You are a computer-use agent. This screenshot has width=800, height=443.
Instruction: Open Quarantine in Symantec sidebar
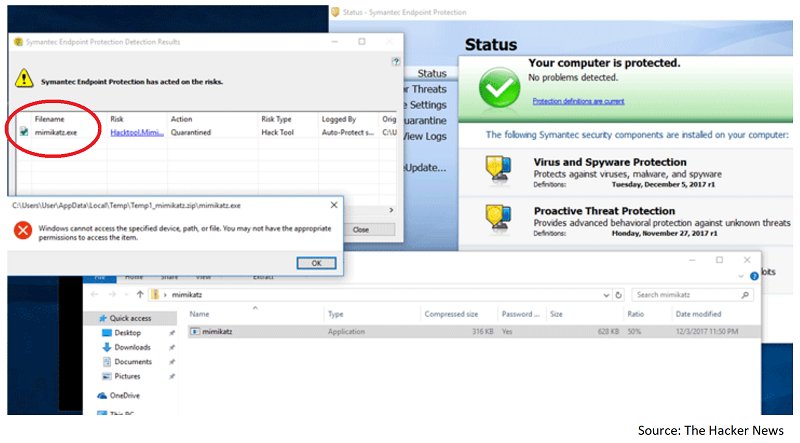coord(424,120)
